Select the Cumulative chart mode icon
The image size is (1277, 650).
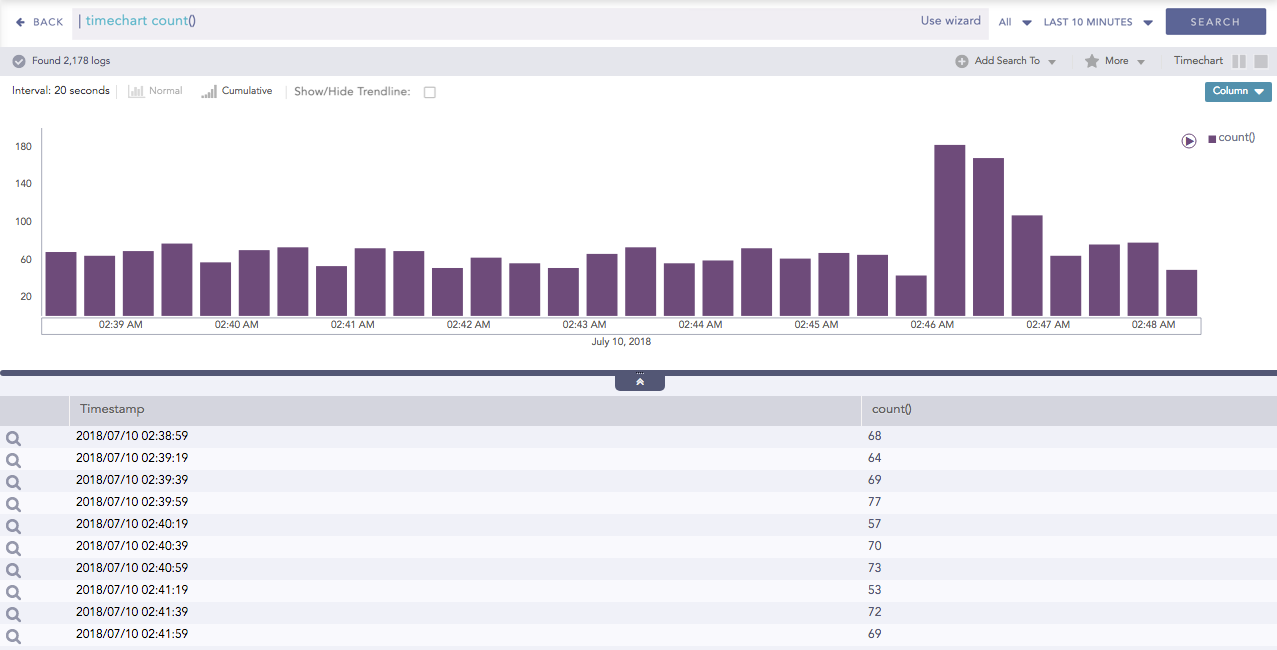pyautogui.click(x=209, y=92)
